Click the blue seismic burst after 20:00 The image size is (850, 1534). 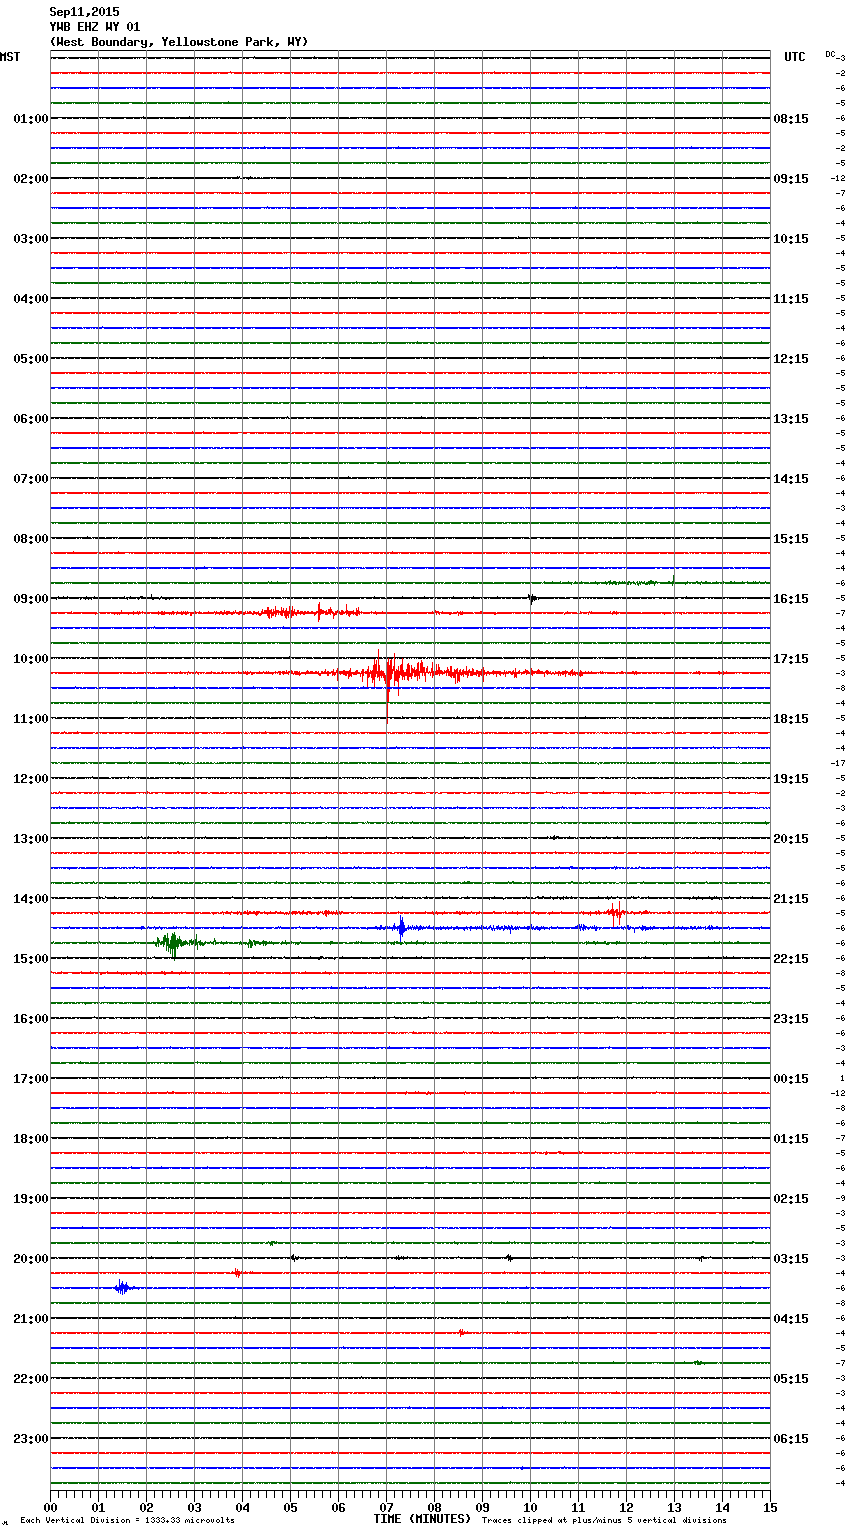tap(123, 1288)
